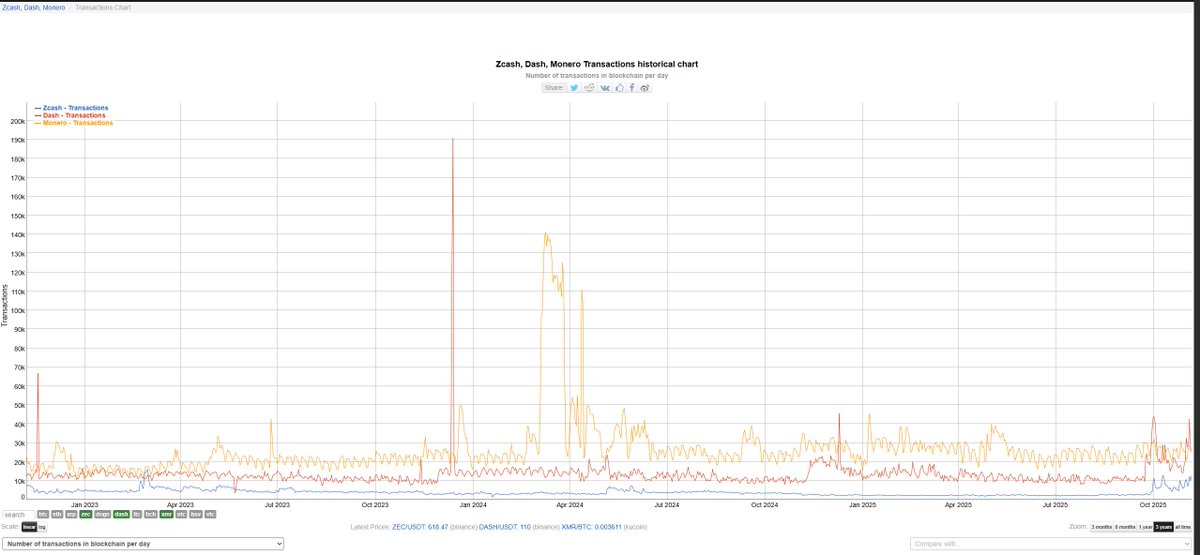Viewport: 1200px width, 555px height.
Task: Set zoom to 1 year
Action: click(1145, 527)
